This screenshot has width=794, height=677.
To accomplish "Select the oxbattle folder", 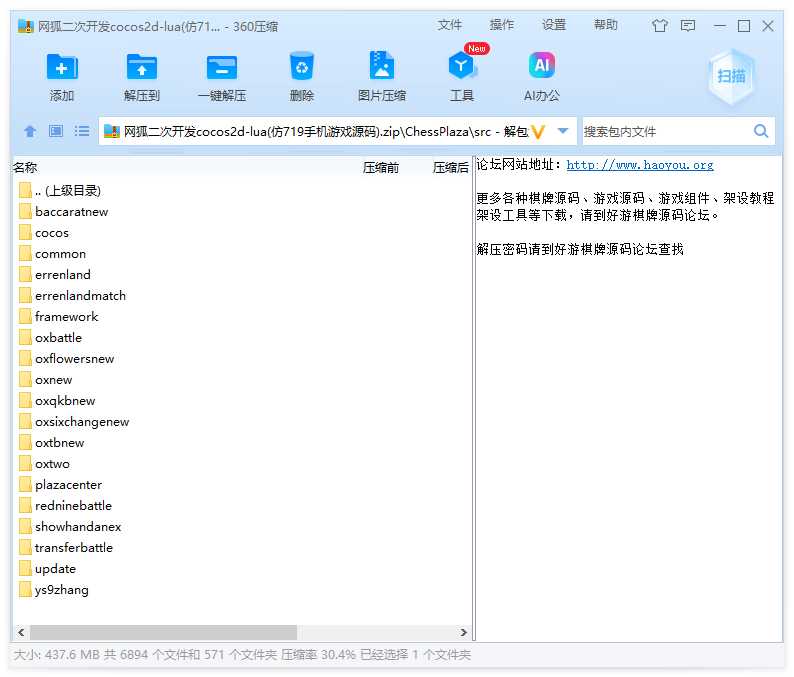I will 51,338.
